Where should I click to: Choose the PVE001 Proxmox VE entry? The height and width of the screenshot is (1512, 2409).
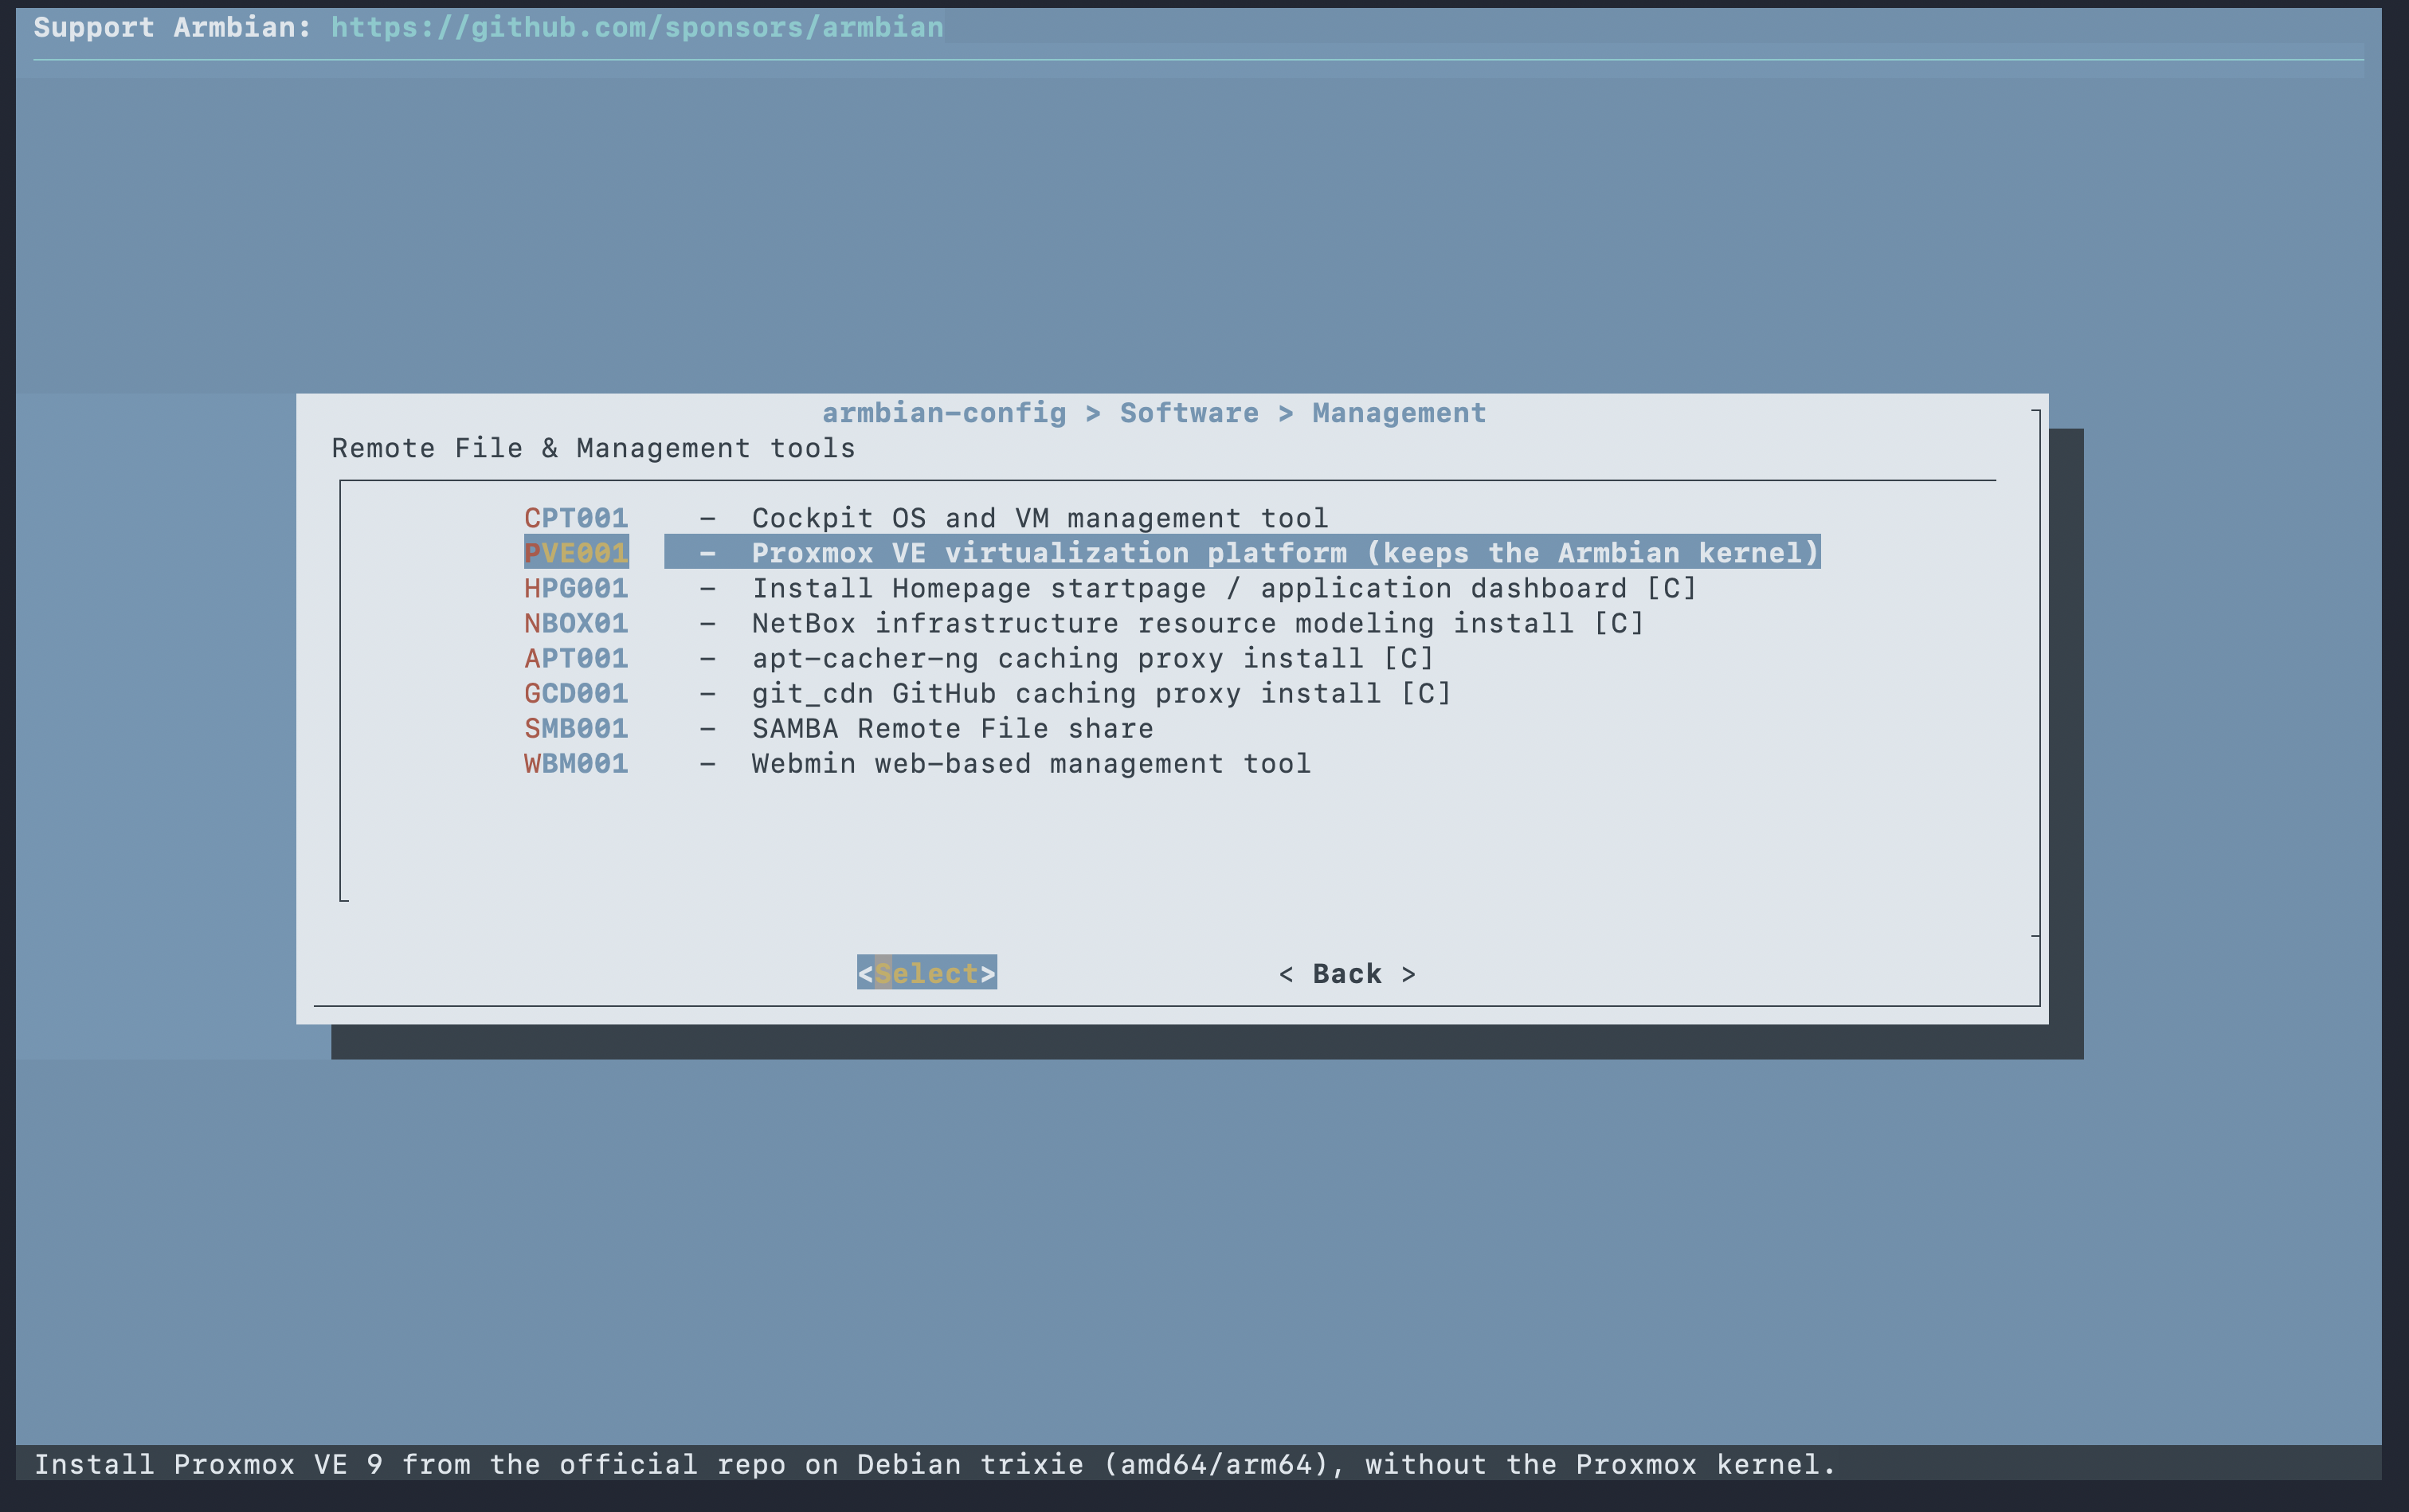(x=1172, y=553)
